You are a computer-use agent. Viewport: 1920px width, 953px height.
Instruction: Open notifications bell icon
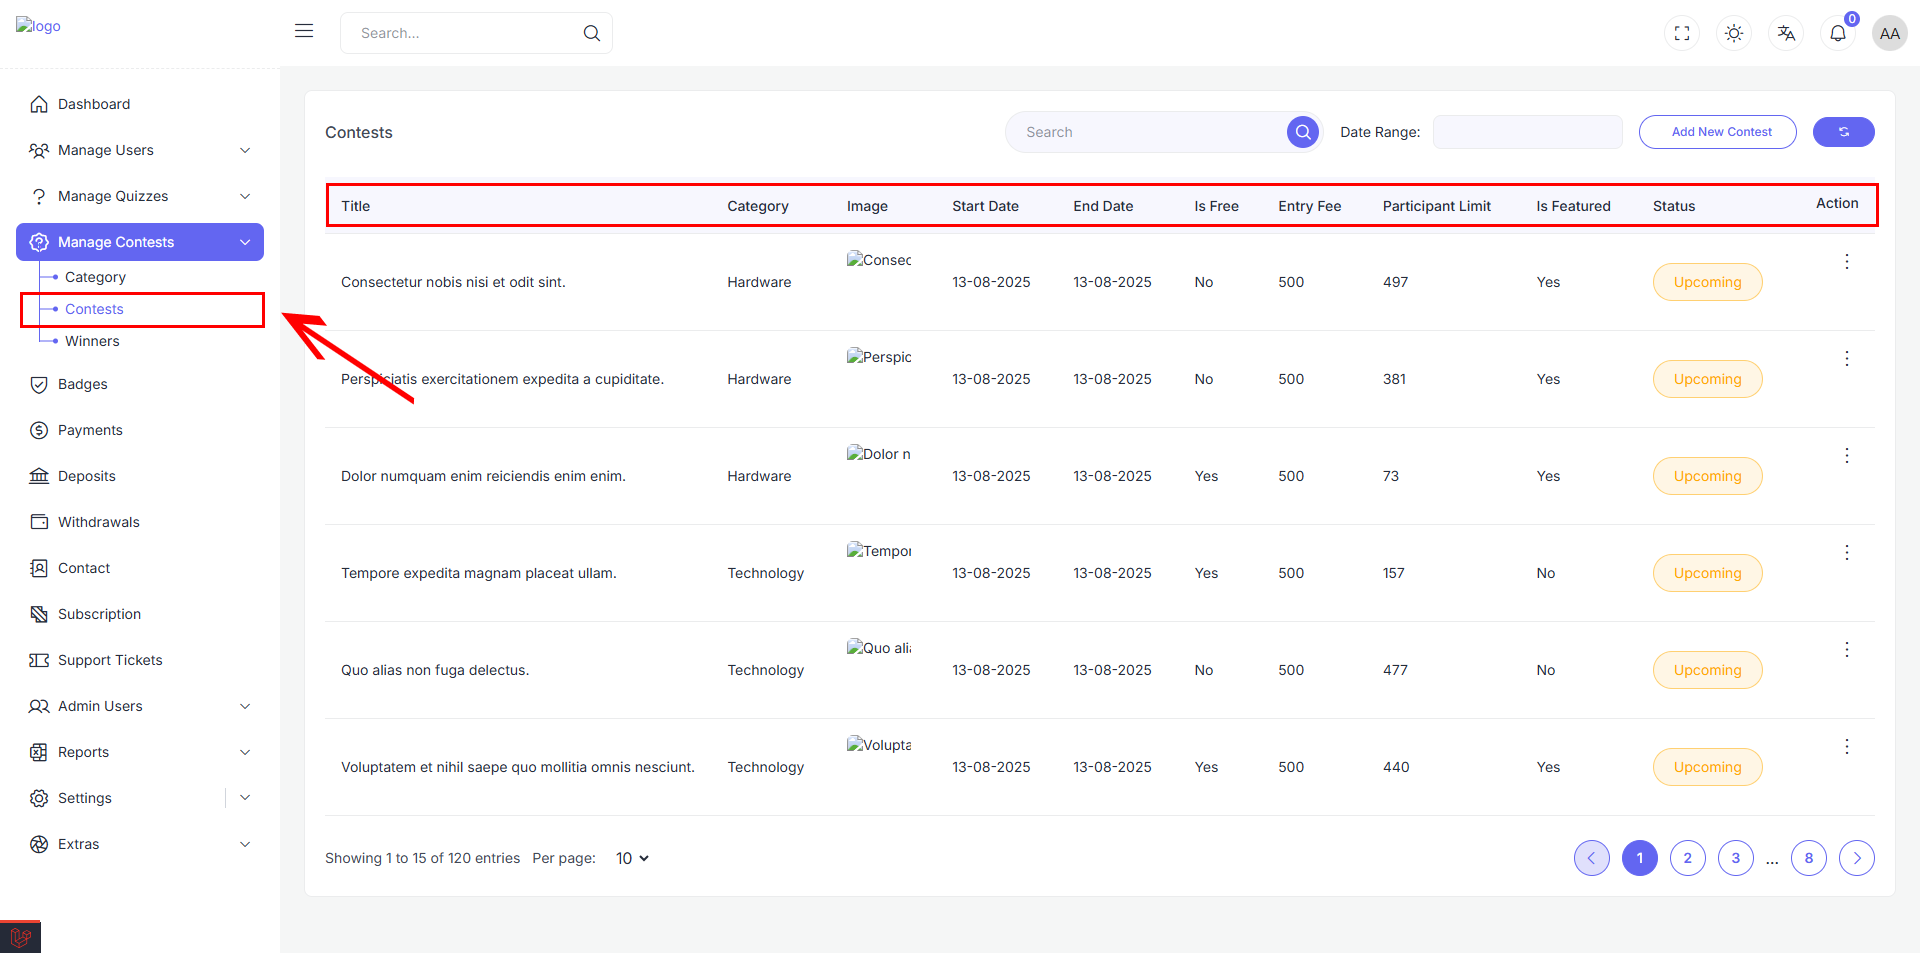click(1838, 33)
